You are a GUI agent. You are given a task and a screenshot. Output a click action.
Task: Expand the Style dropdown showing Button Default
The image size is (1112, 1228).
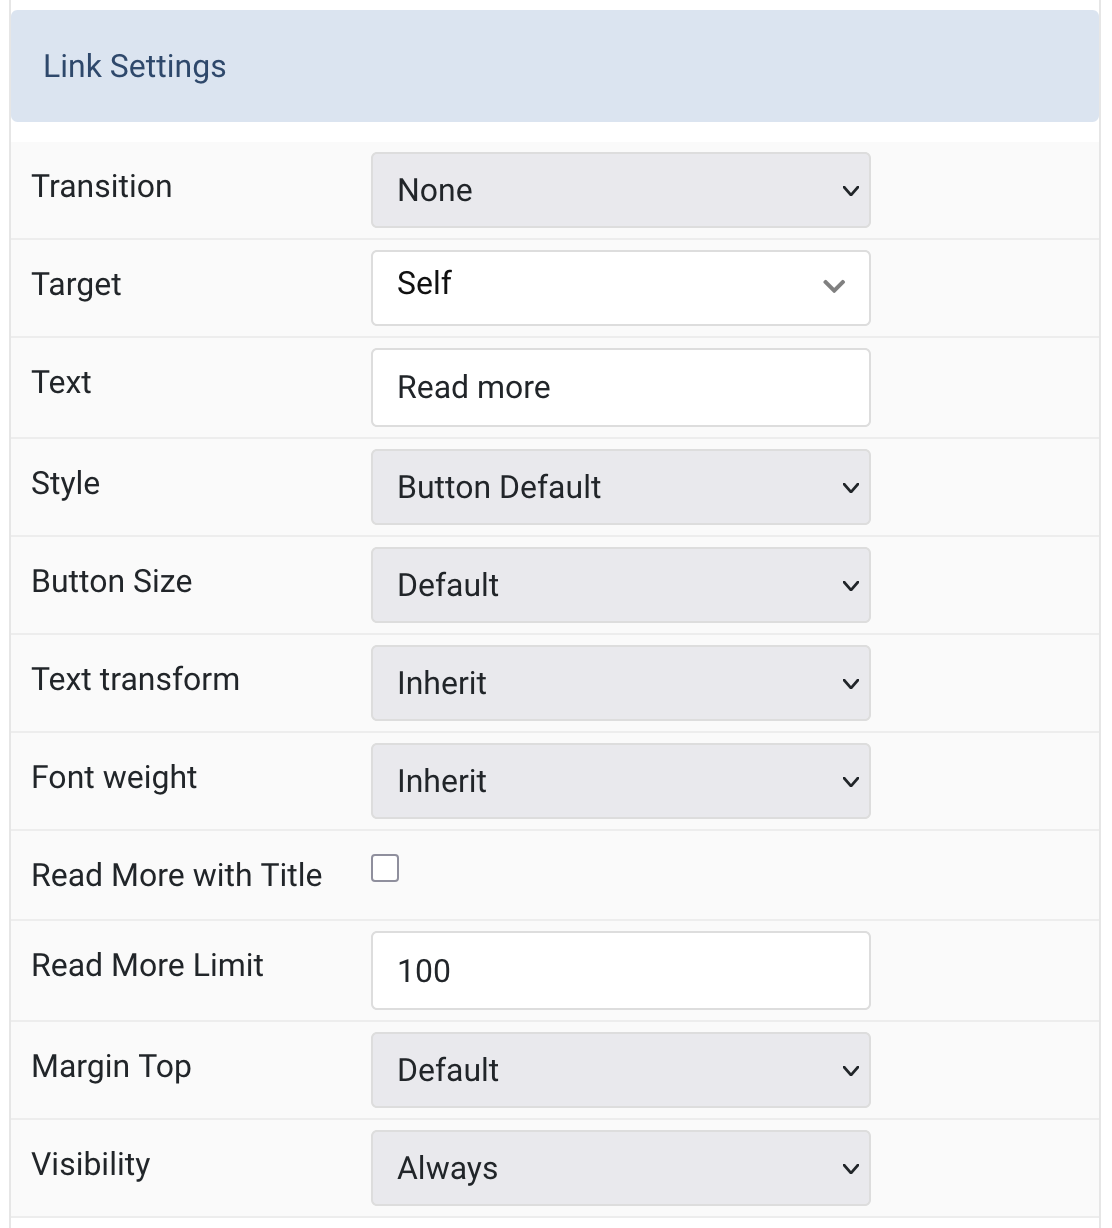click(620, 487)
